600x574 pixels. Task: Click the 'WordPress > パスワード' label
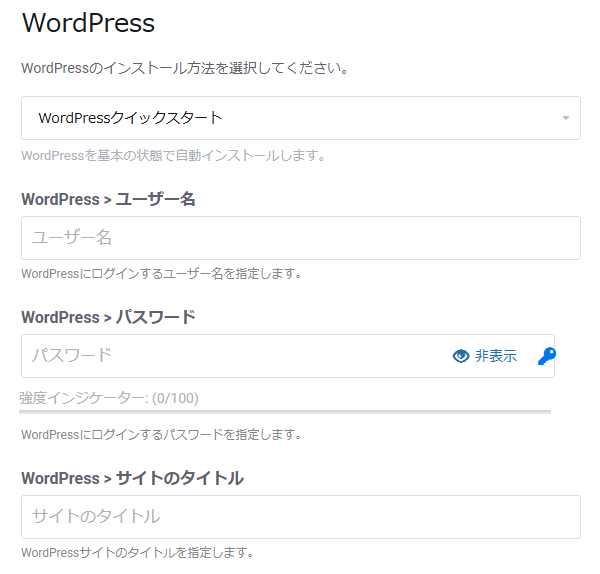(x=108, y=317)
